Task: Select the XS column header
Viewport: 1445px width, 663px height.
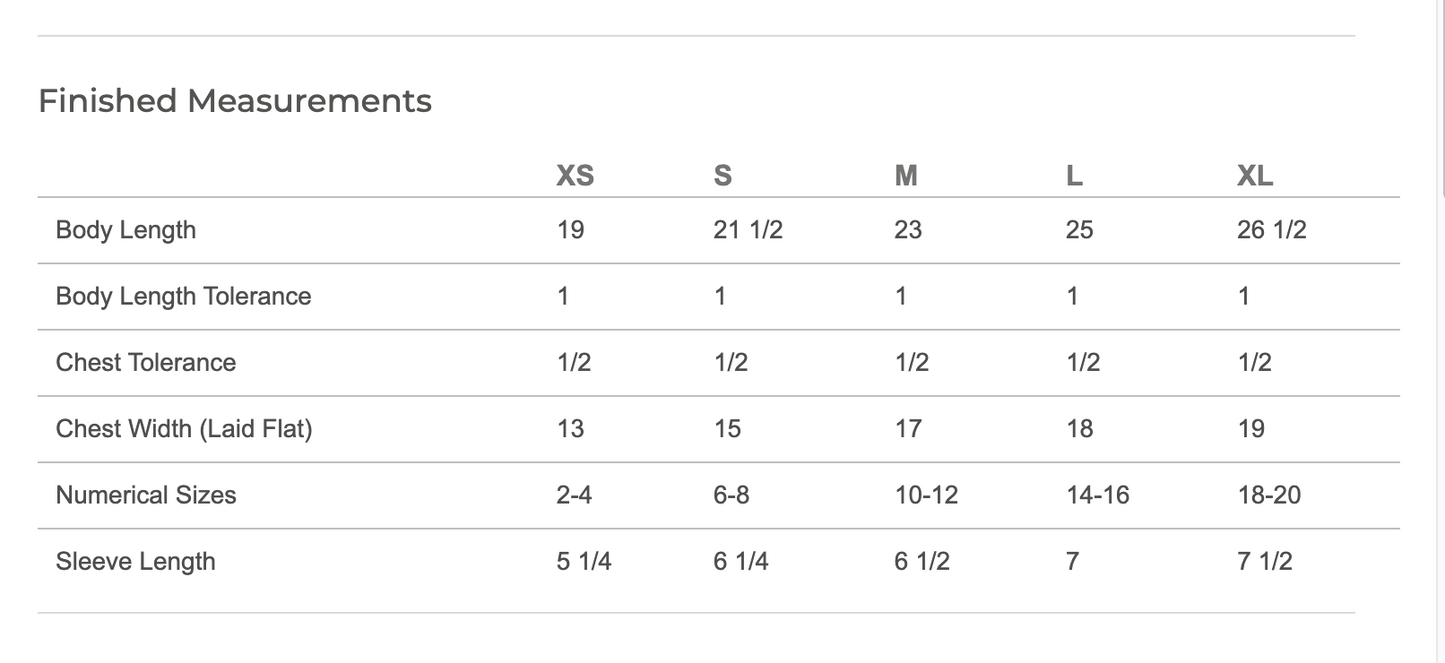Action: pyautogui.click(x=575, y=176)
